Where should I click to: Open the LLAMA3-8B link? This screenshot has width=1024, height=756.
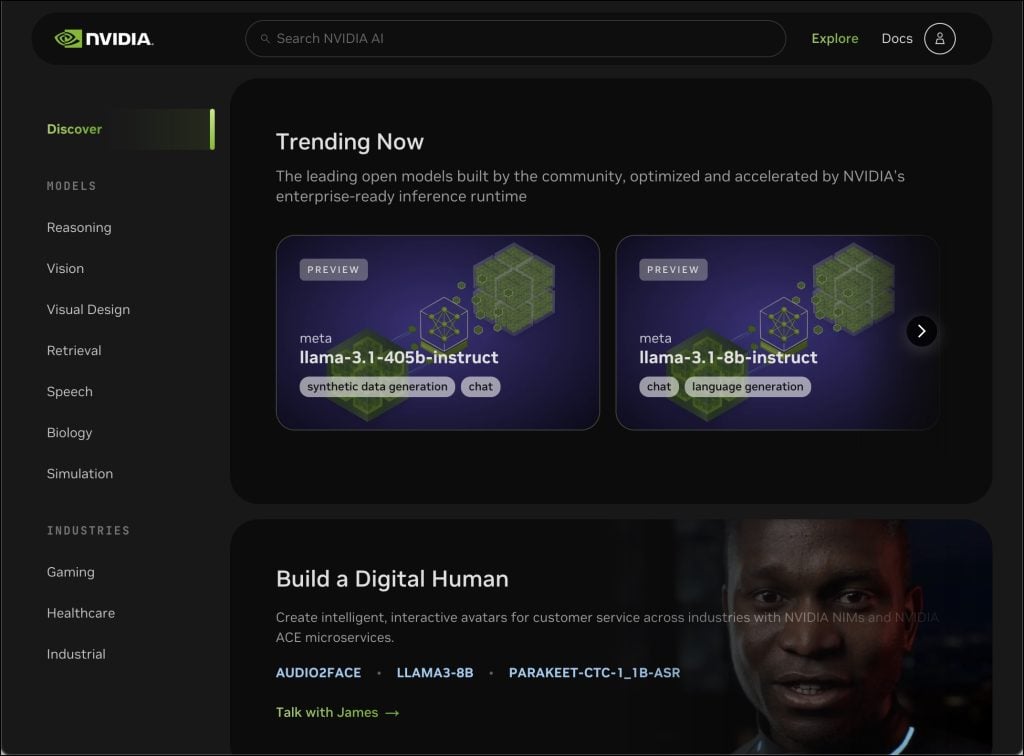point(435,672)
